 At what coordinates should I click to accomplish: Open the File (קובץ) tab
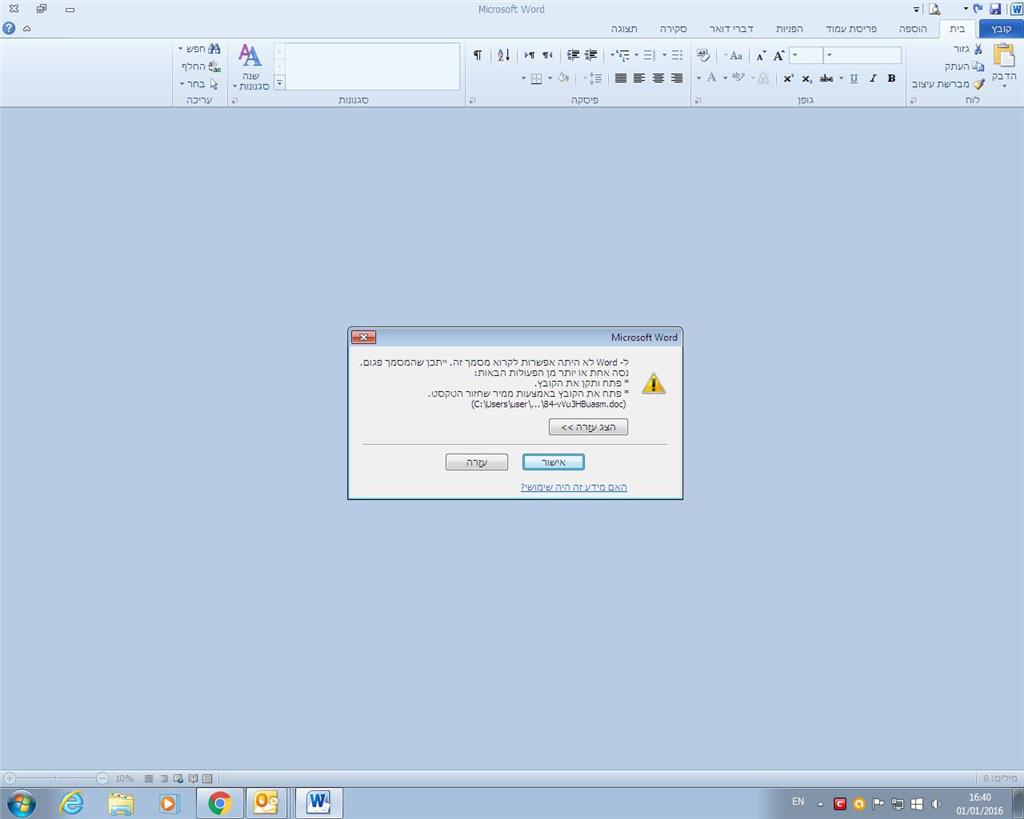coord(1001,29)
